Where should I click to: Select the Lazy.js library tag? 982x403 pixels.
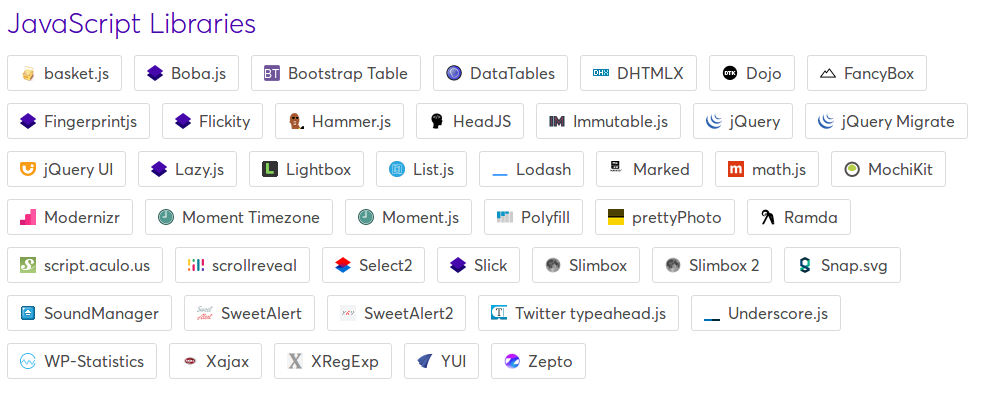187,169
